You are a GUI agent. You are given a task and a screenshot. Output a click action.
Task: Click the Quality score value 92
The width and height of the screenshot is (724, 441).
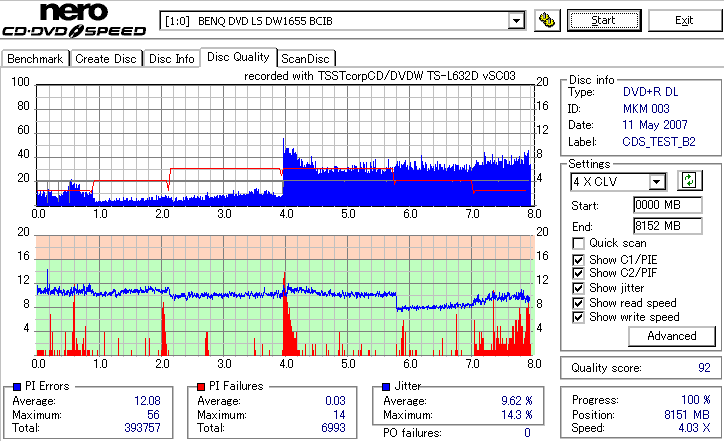tap(704, 368)
